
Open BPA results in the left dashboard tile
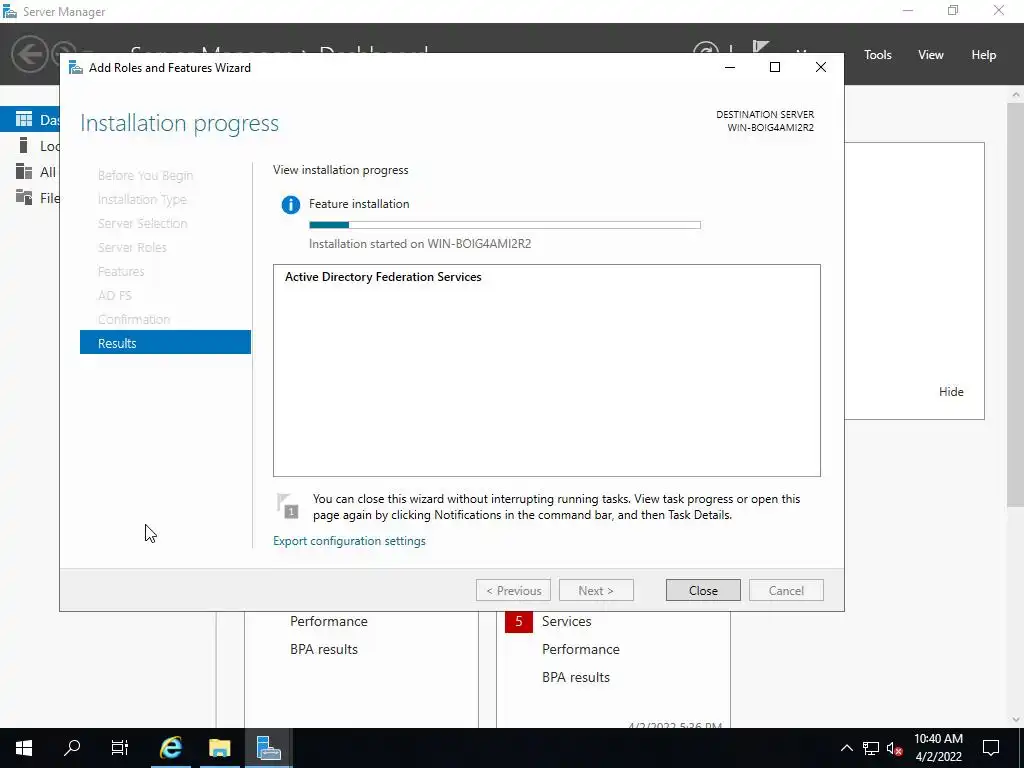[x=324, y=649]
